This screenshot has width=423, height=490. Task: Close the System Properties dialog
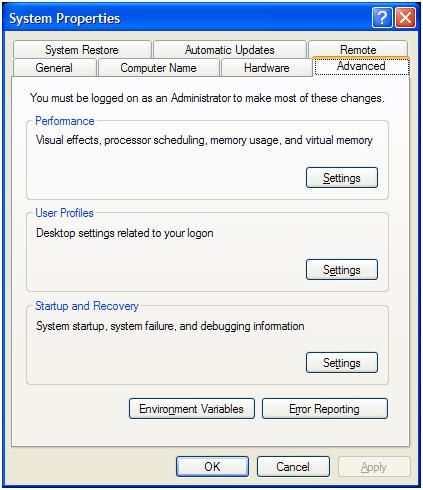click(x=405, y=17)
